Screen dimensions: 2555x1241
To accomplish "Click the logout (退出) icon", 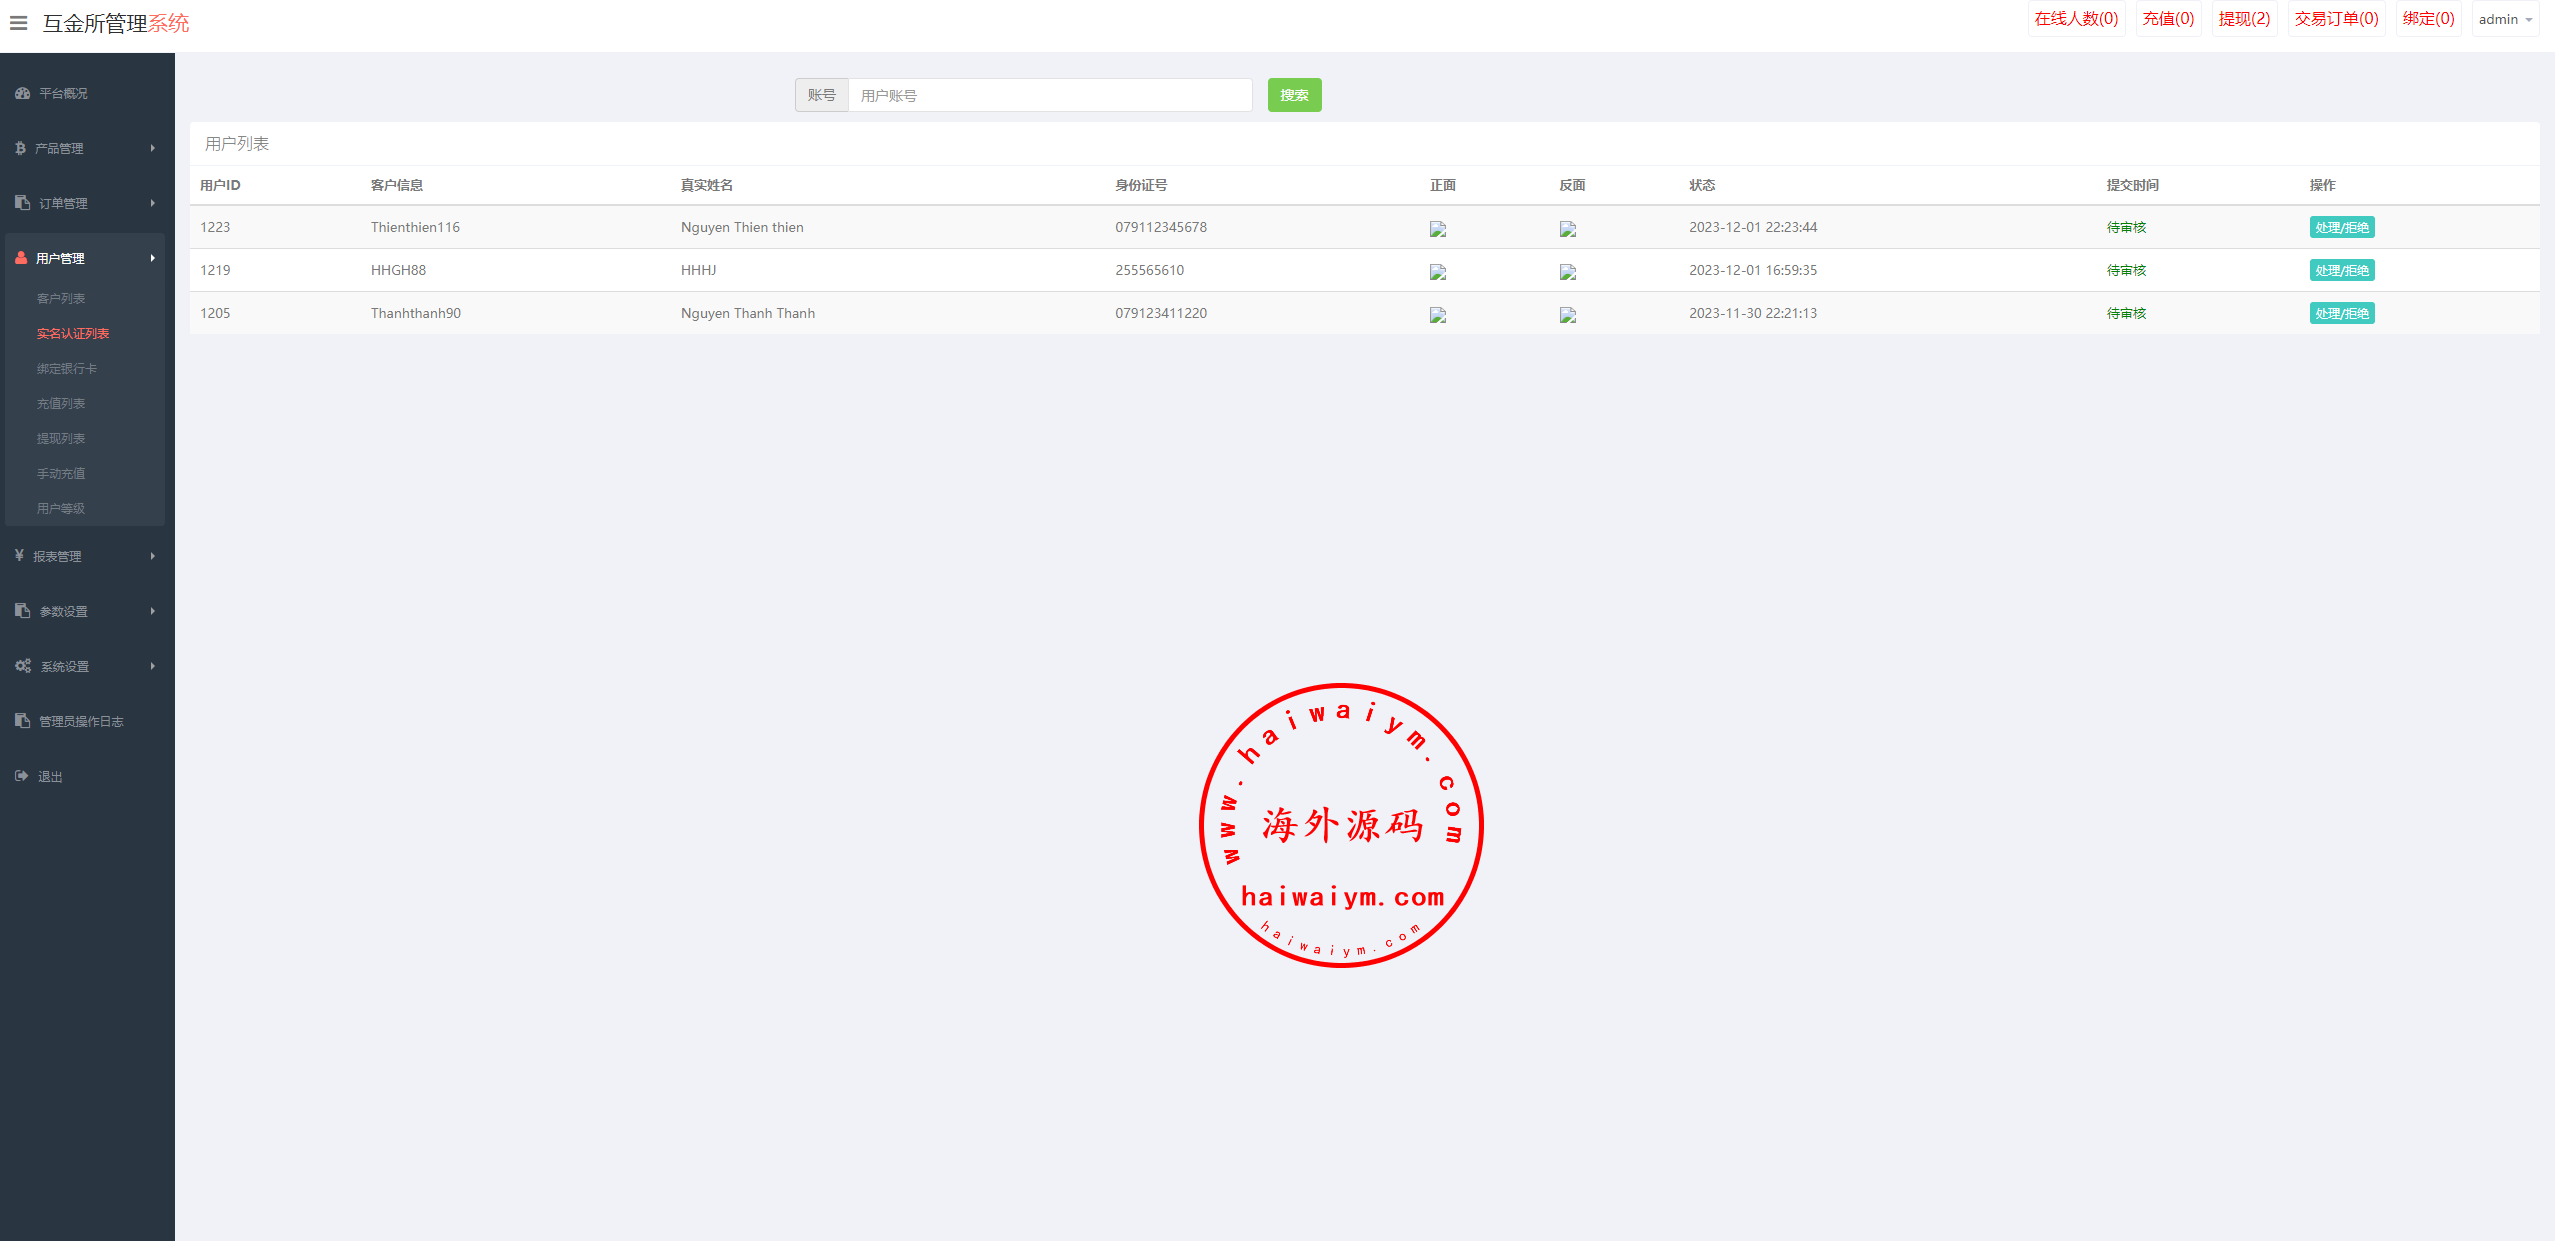I will pos(22,776).
